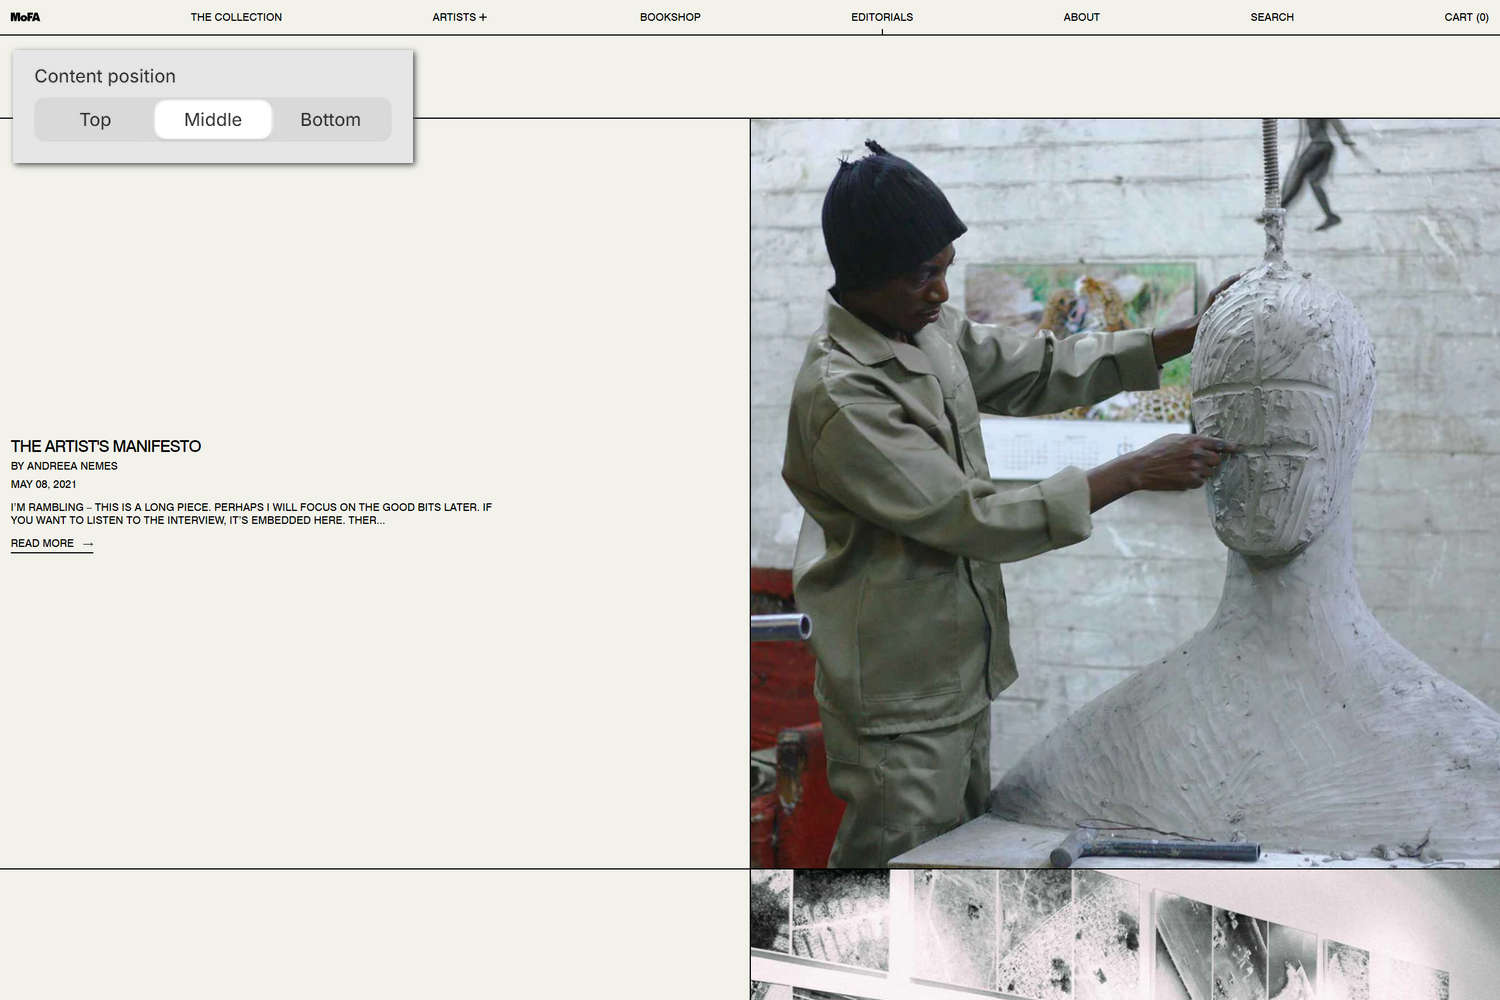The image size is (1500, 1000).
Task: Switch content position to Bottom
Action: [330, 120]
